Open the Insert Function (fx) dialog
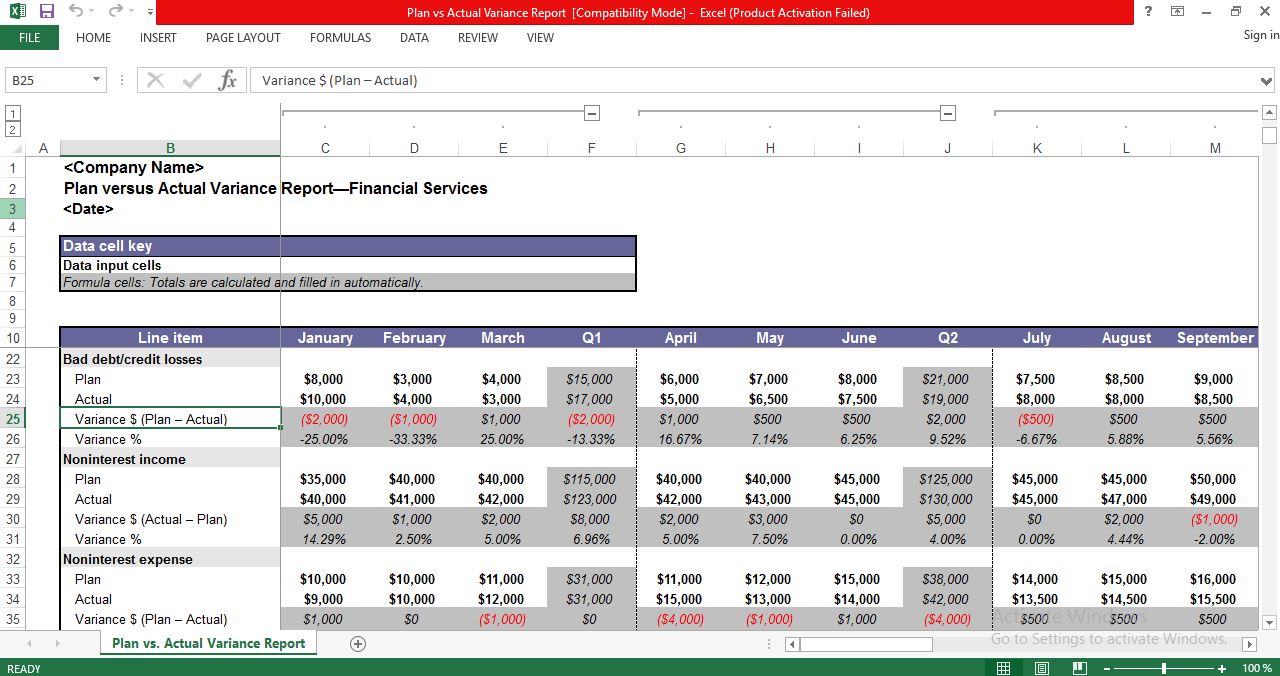Image resolution: width=1280 pixels, height=676 pixels. [226, 80]
